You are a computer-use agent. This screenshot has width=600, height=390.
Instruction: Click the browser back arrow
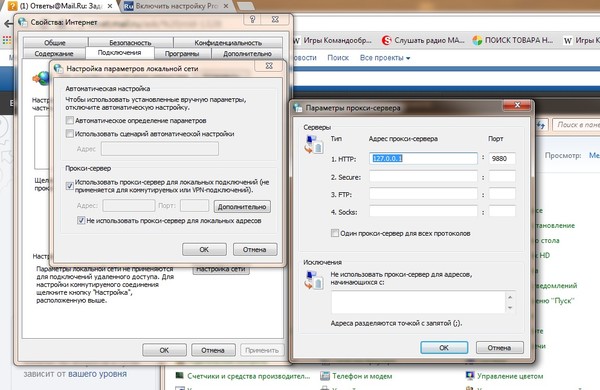pyautogui.click(x=8, y=23)
